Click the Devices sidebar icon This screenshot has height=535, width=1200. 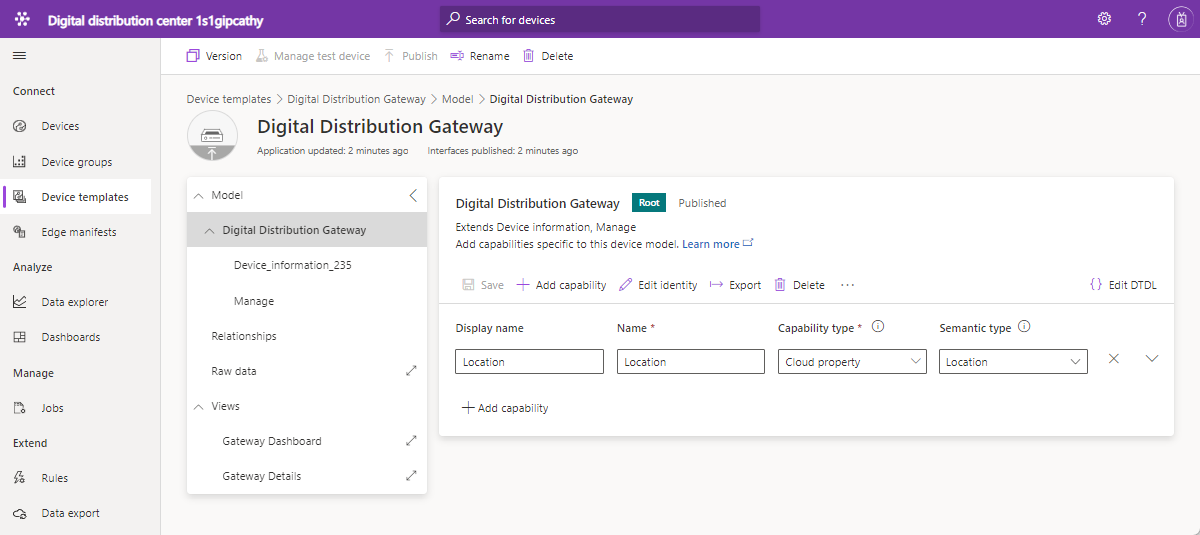(x=19, y=126)
